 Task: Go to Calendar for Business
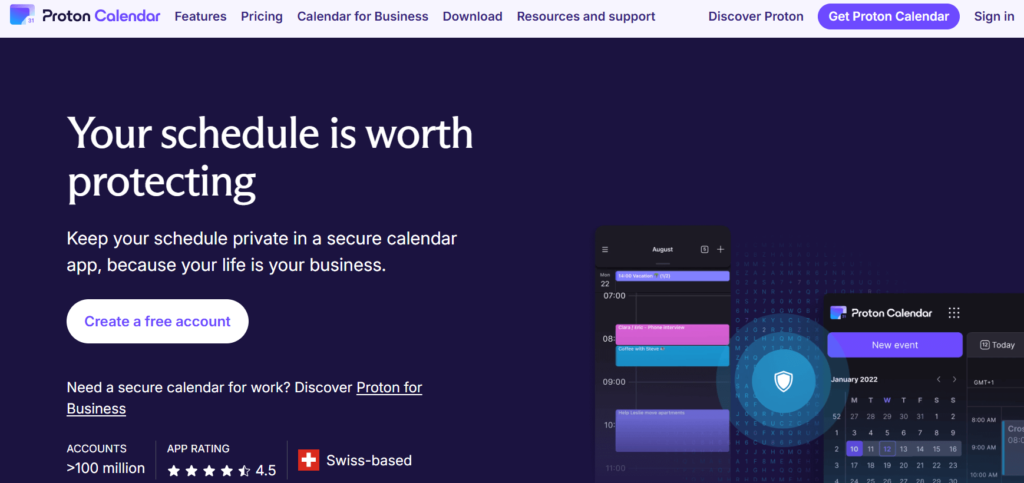click(362, 16)
